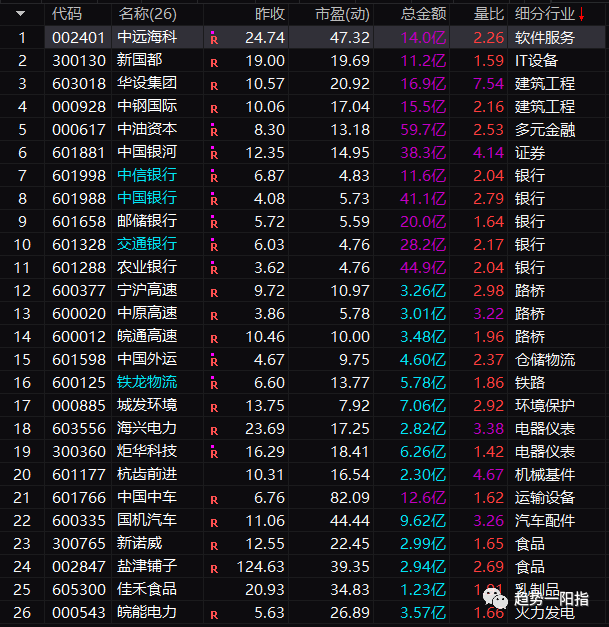Screen dimensions: 609x627
Task: Click the R marker icon for 农业银行
Action: coord(214,268)
